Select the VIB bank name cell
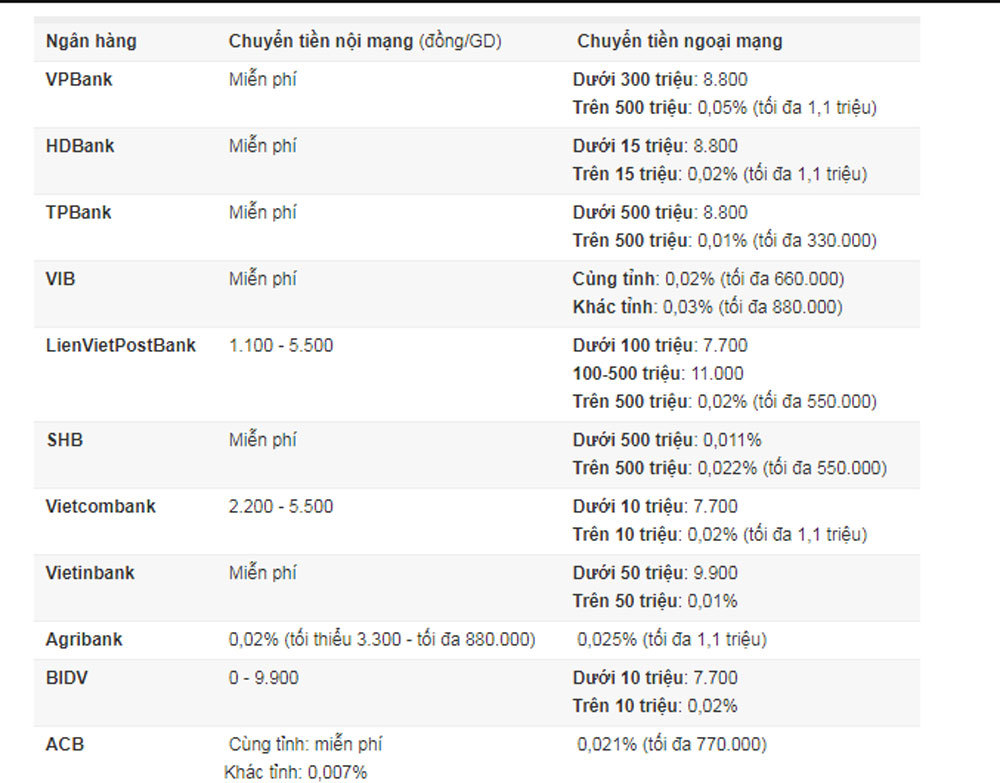Viewport: 1000px width, 783px height. pos(60,279)
